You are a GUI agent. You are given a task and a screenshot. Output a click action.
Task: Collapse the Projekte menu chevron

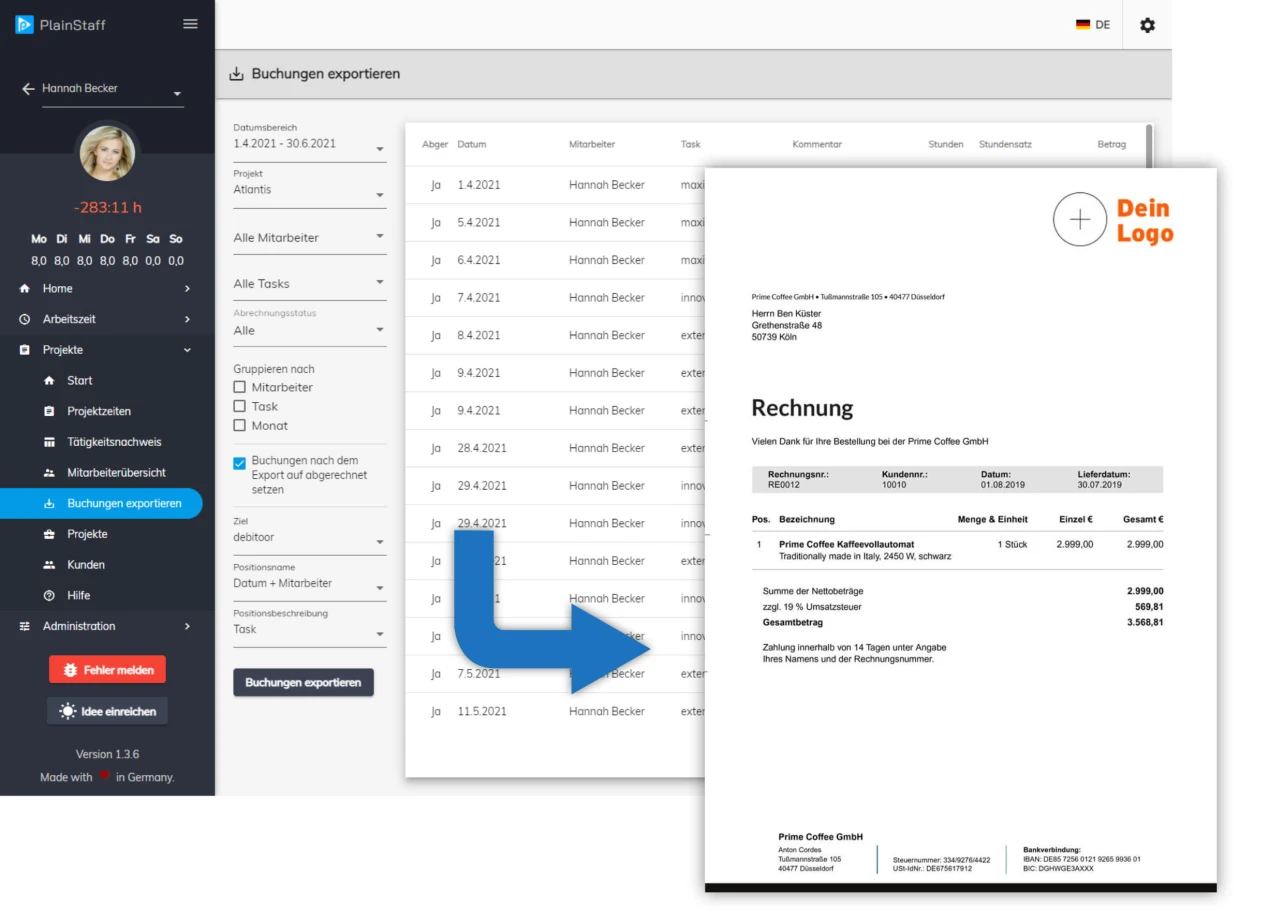point(187,350)
